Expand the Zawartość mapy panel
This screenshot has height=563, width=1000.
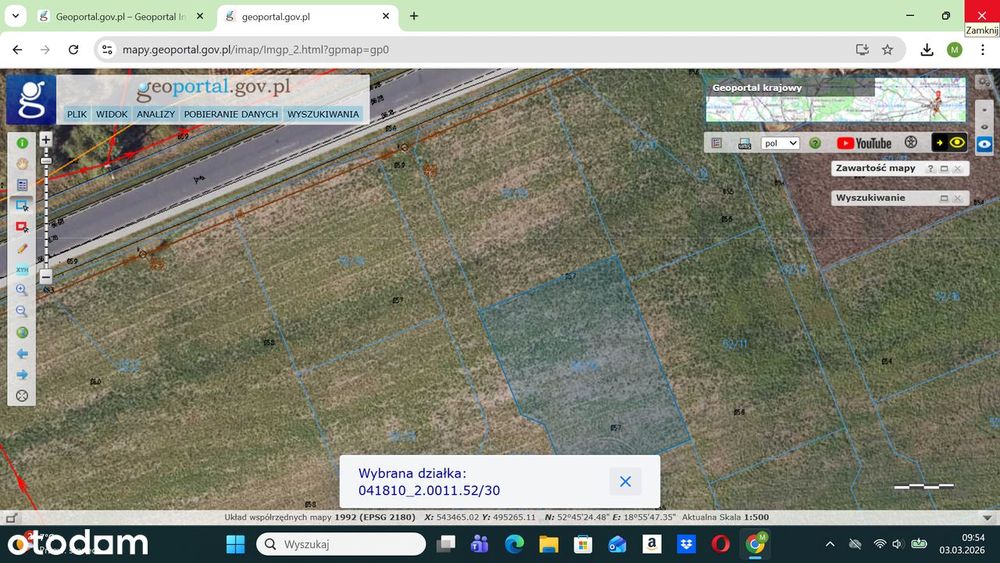(945, 168)
